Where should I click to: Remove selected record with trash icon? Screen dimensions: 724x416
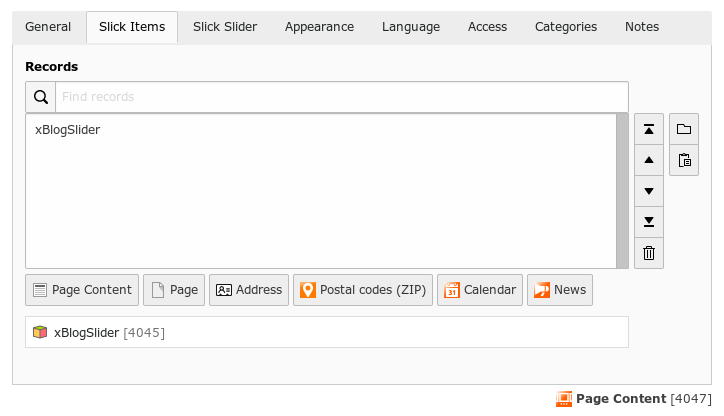click(649, 253)
